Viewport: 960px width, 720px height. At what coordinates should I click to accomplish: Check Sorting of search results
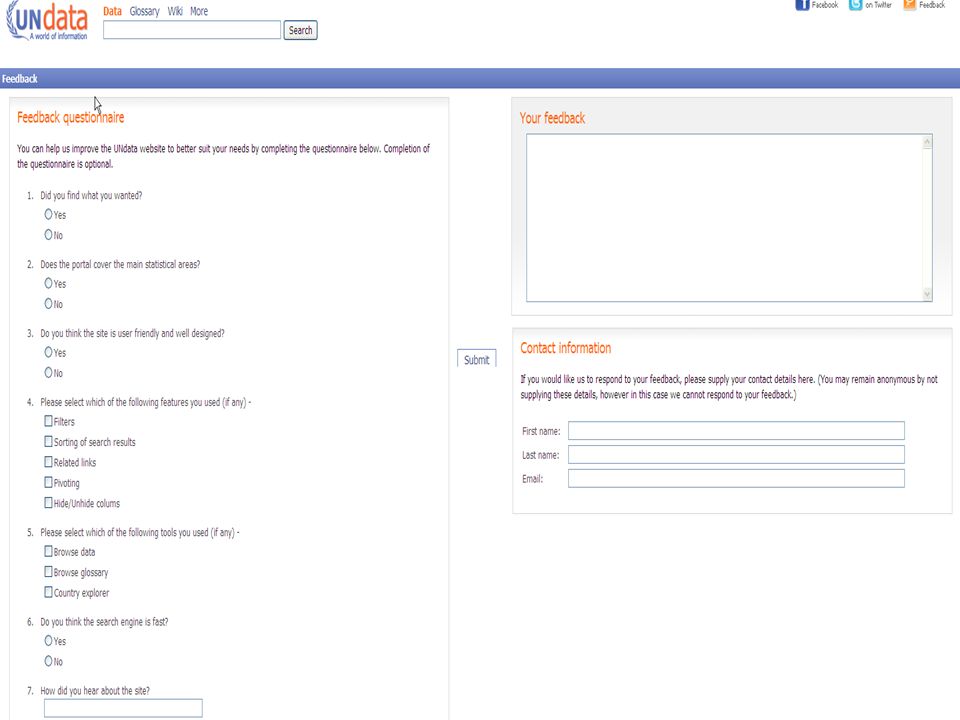(48, 441)
